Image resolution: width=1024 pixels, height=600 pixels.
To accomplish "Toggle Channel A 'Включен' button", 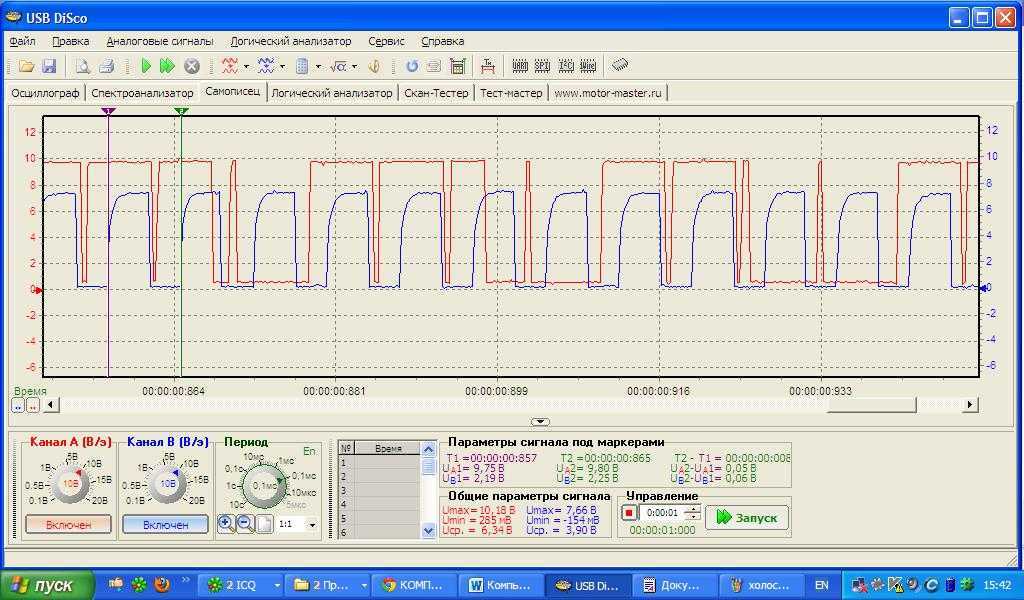I will pyautogui.click(x=68, y=524).
